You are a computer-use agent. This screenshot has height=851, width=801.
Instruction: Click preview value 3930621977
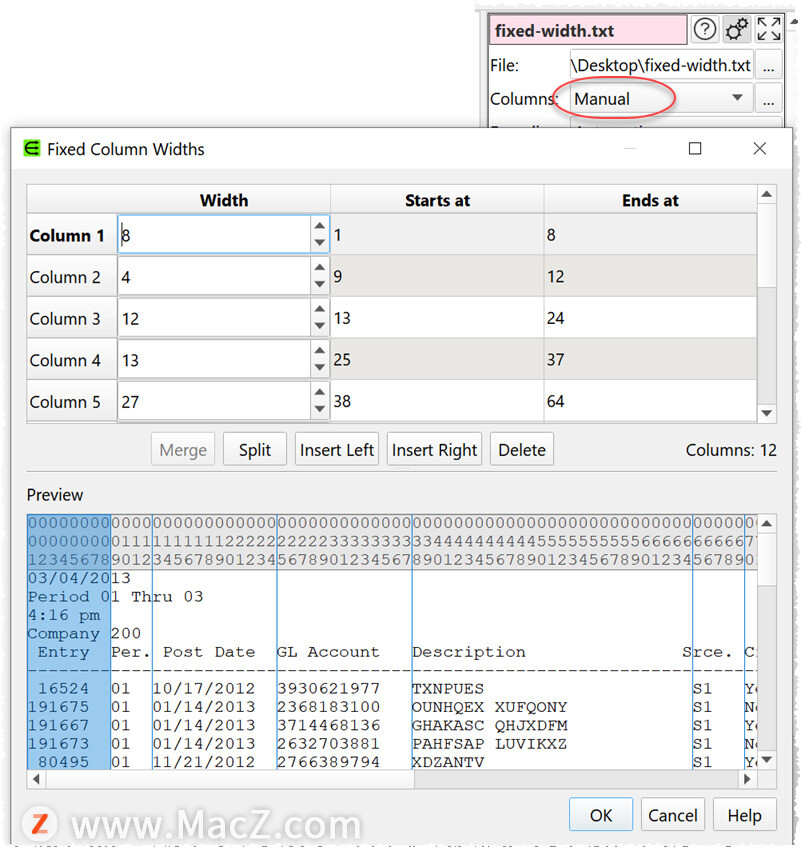[x=328, y=688]
